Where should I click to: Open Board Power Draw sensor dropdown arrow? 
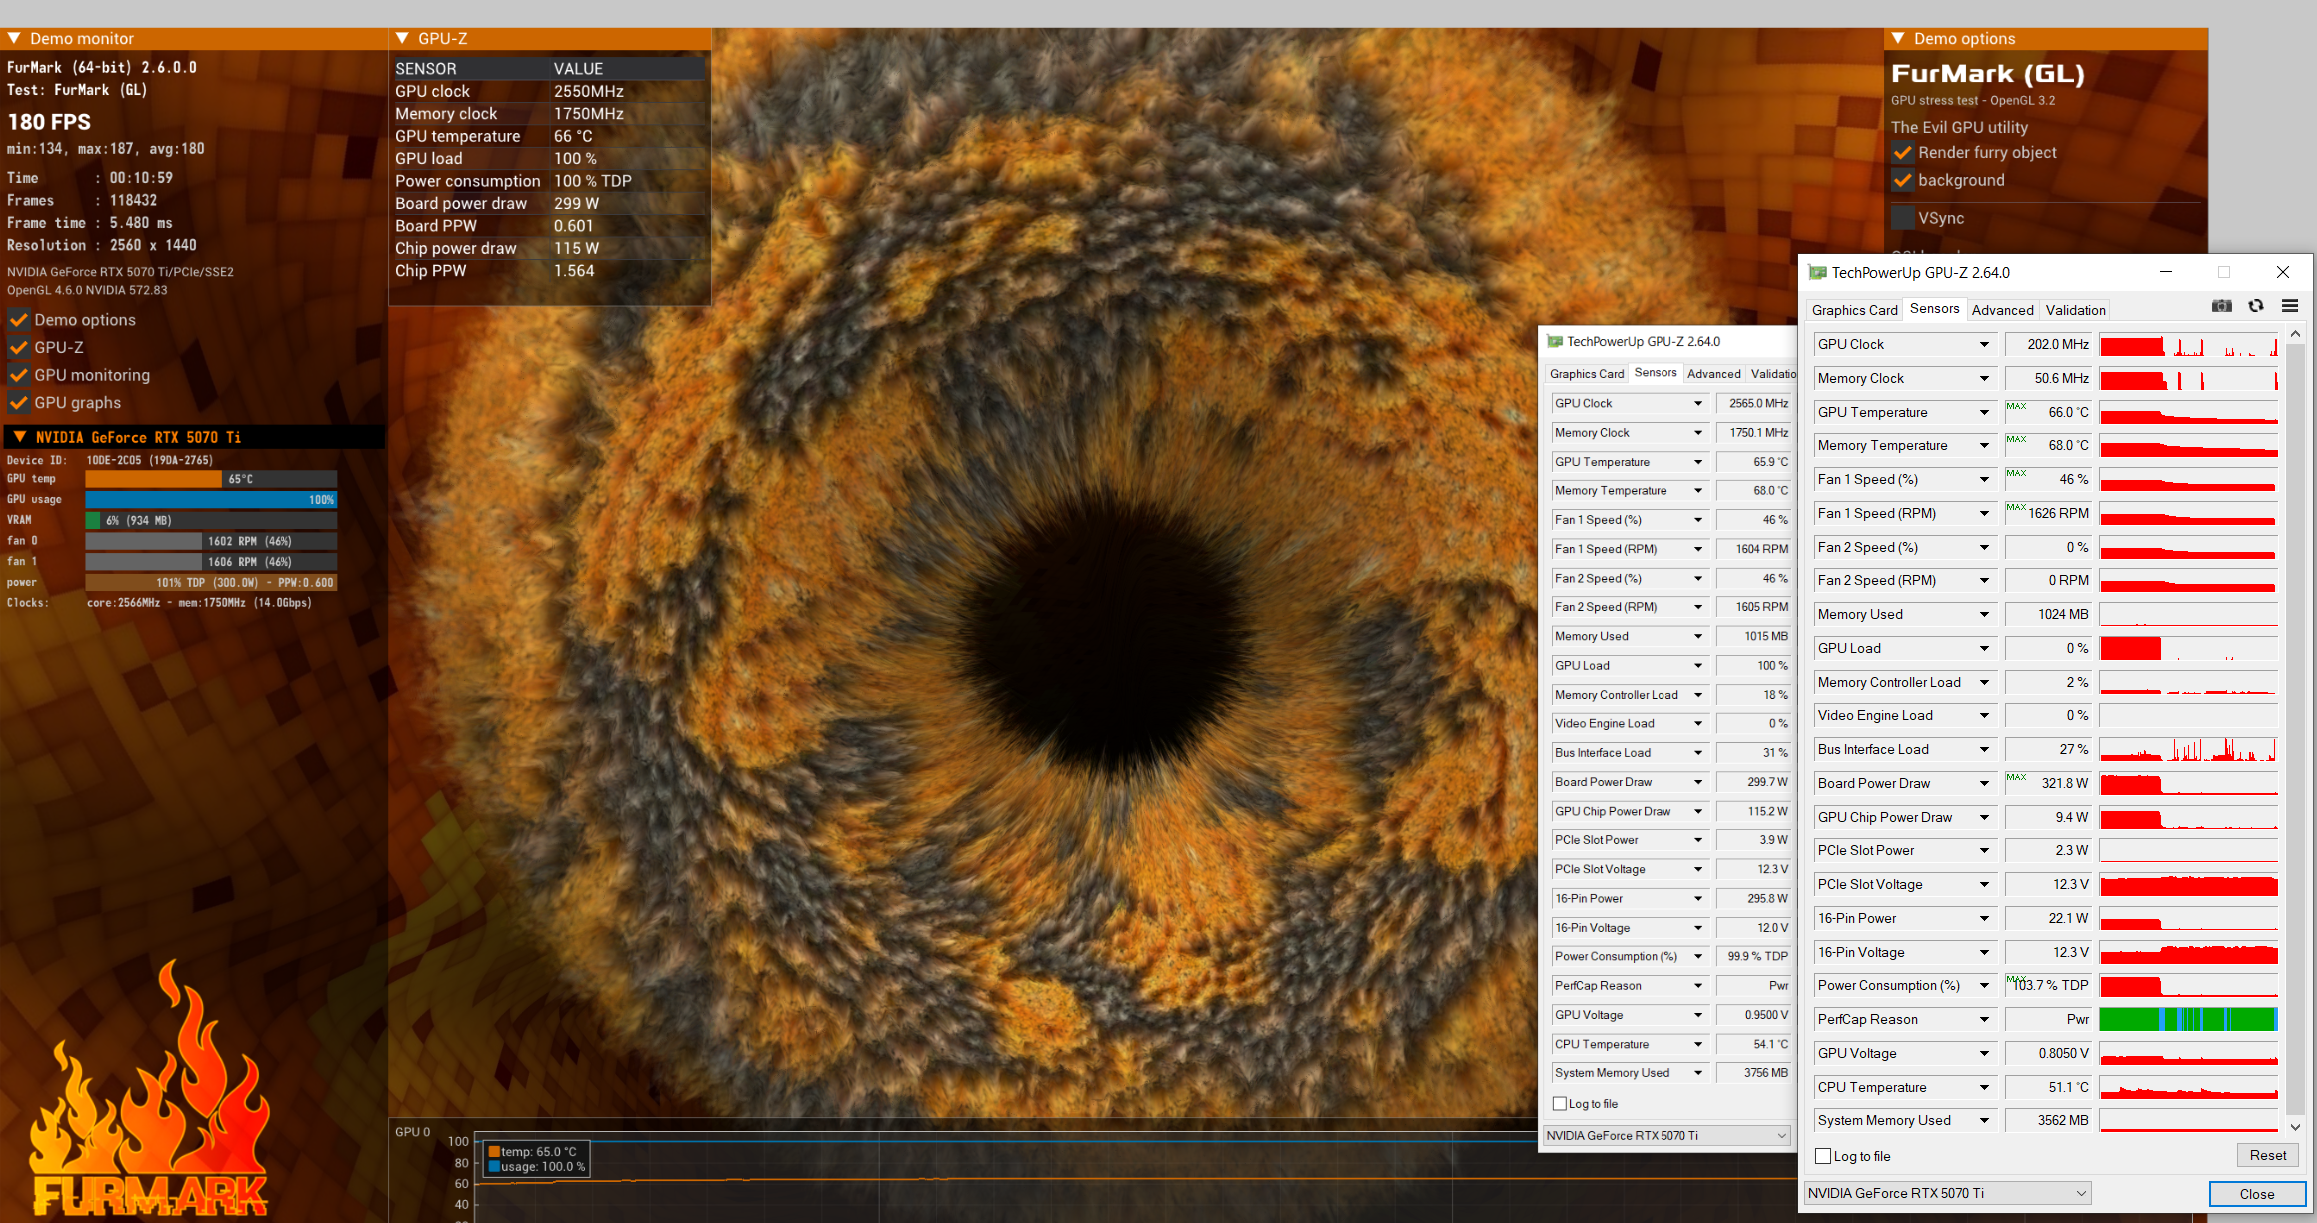[1984, 783]
